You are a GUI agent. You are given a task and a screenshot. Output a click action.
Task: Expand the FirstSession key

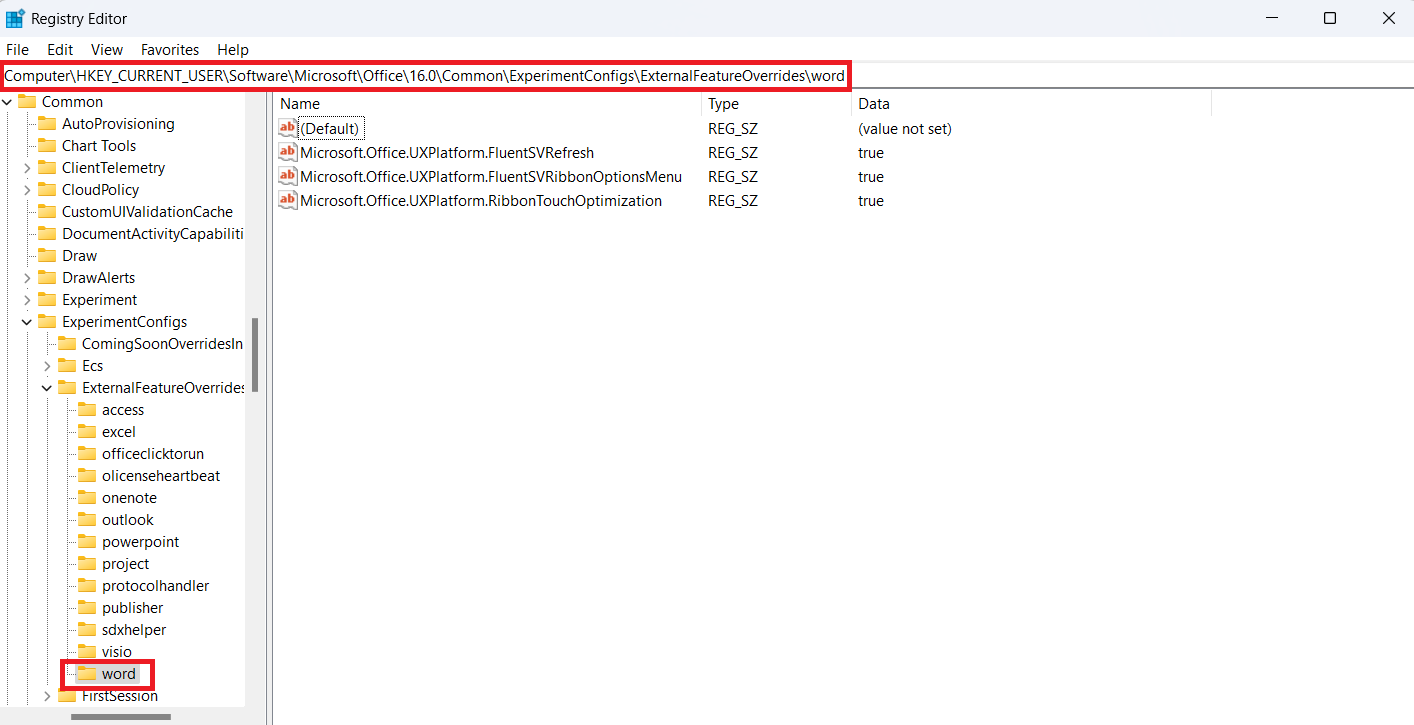click(x=47, y=696)
